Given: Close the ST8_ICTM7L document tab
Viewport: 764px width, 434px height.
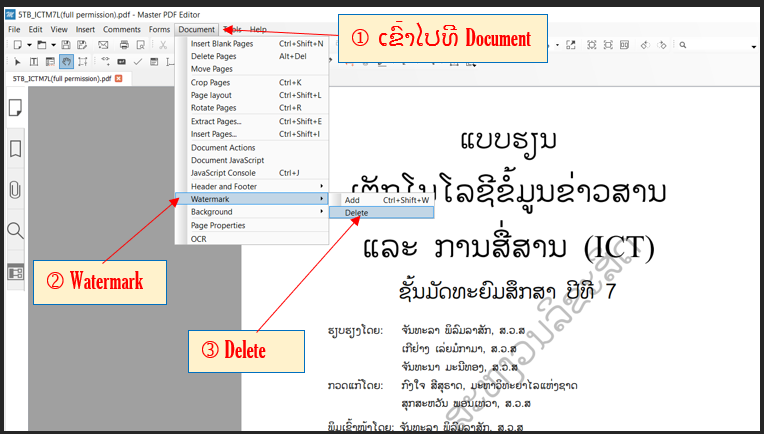Looking at the screenshot, I should click(118, 78).
